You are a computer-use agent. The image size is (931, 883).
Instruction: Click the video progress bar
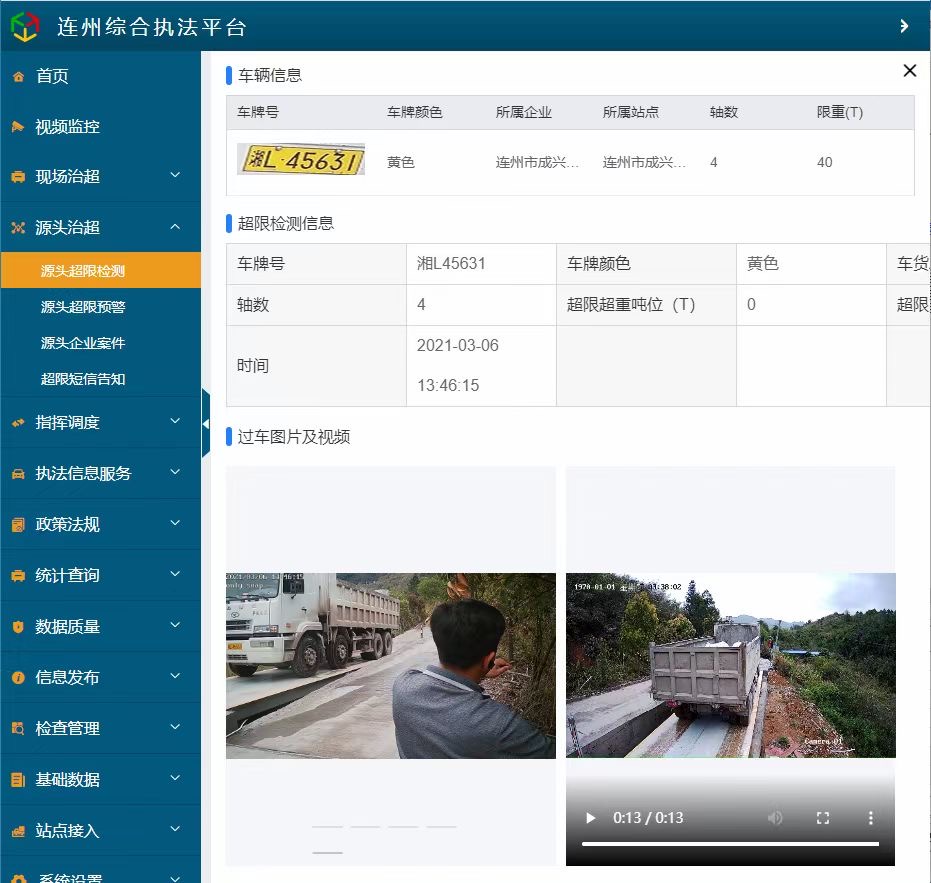(x=730, y=844)
